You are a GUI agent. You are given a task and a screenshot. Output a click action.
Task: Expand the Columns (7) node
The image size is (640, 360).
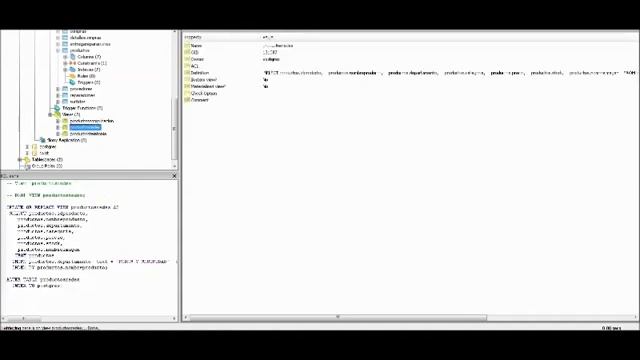click(65, 57)
